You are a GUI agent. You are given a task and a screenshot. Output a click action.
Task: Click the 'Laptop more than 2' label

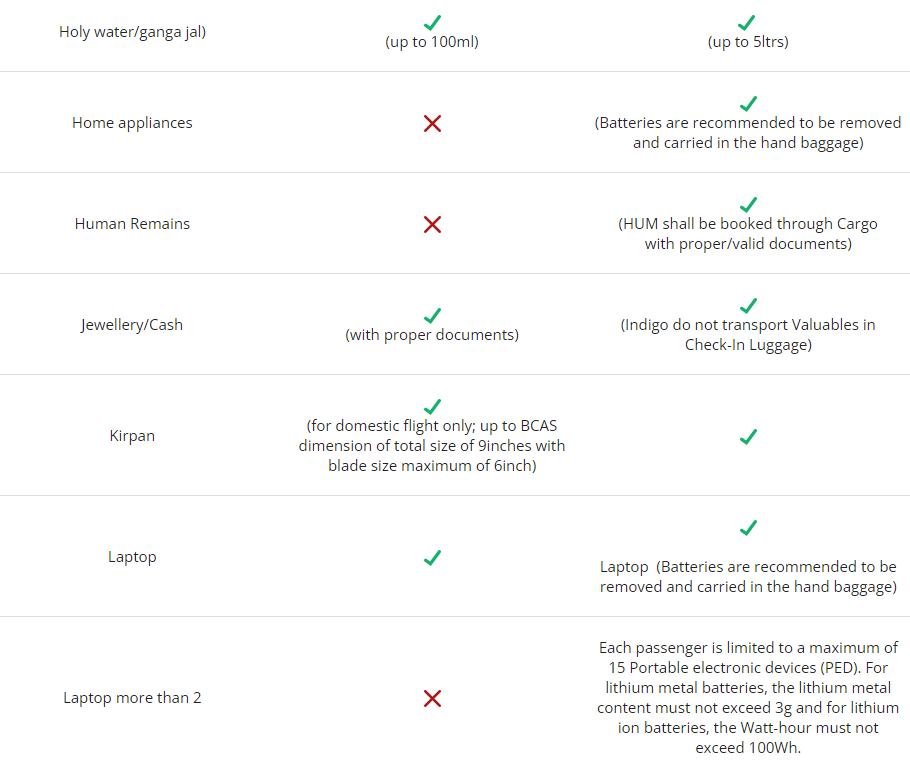(x=132, y=698)
